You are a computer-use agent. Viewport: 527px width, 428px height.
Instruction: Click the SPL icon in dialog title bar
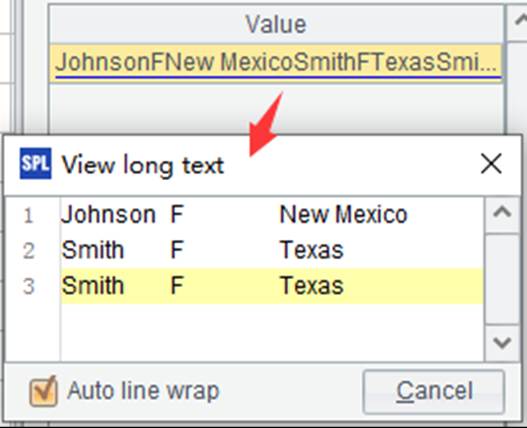pos(36,163)
